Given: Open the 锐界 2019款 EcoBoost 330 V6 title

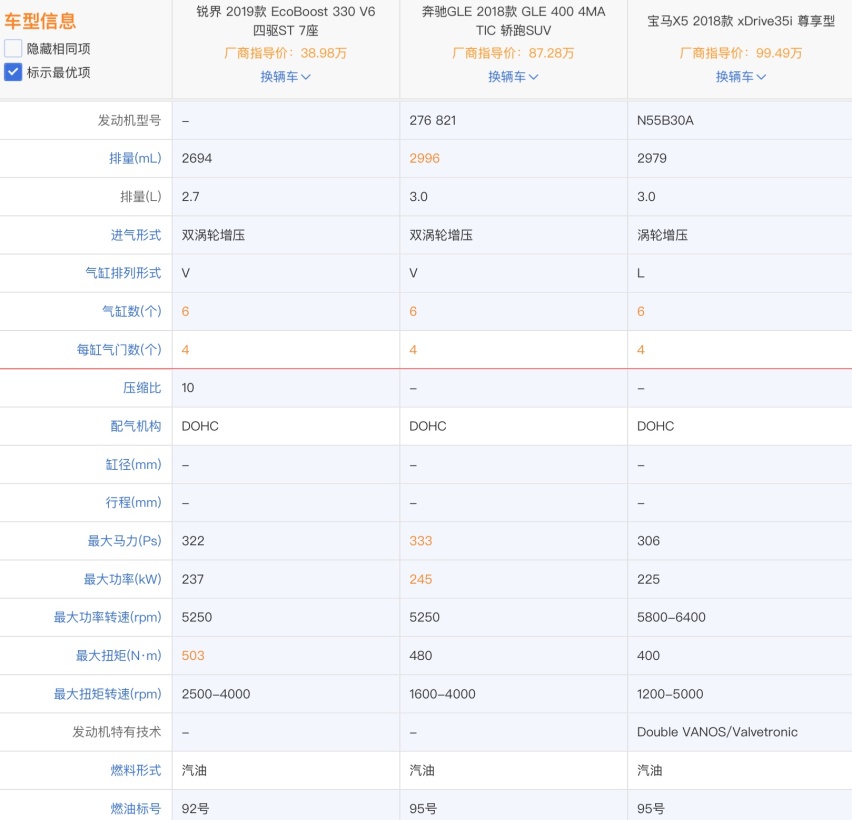Looking at the screenshot, I should pyautogui.click(x=285, y=21).
